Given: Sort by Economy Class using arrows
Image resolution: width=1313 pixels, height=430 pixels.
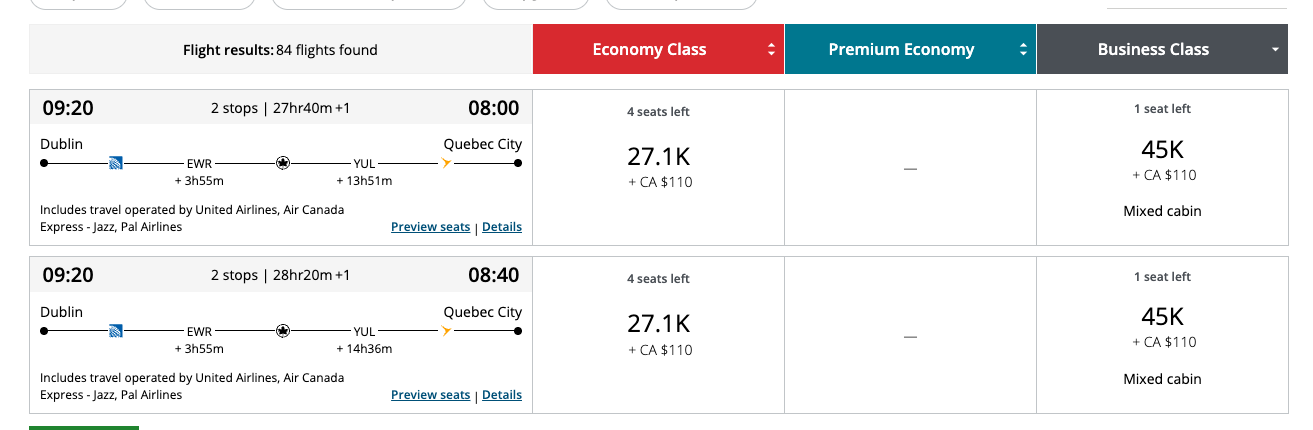Looking at the screenshot, I should 771,50.
